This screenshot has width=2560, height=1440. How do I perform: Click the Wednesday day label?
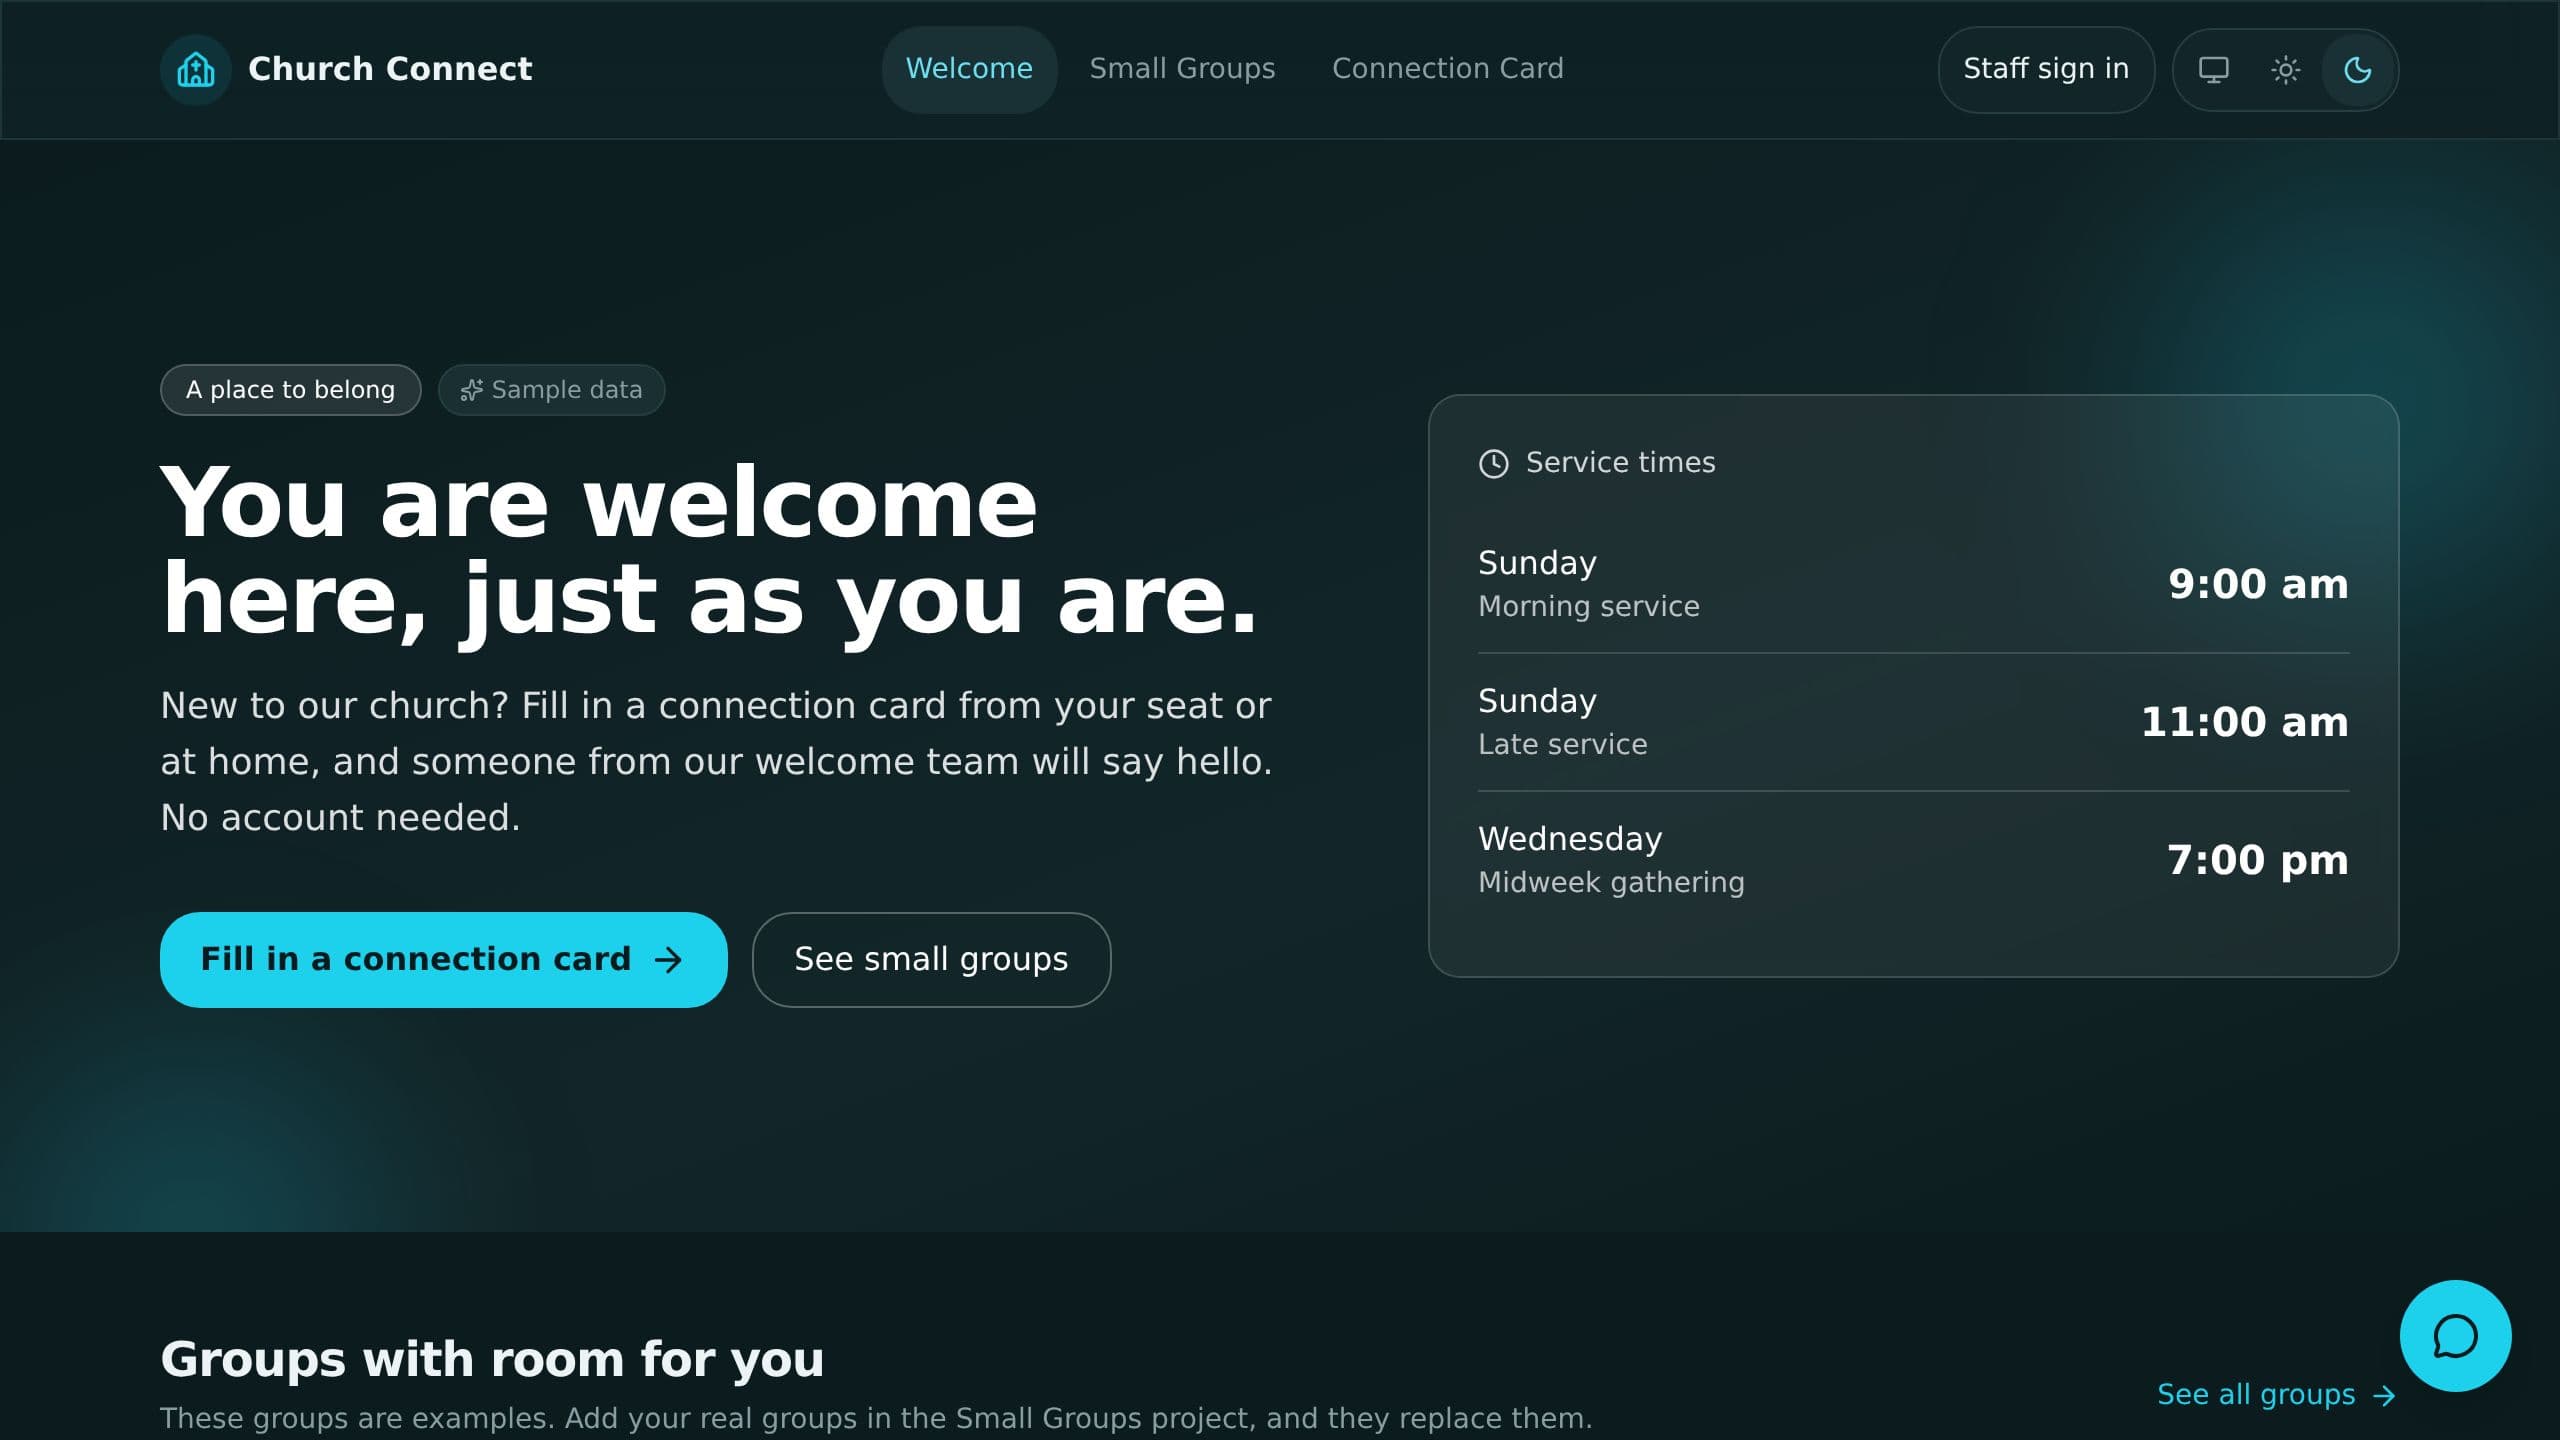[x=1570, y=838]
